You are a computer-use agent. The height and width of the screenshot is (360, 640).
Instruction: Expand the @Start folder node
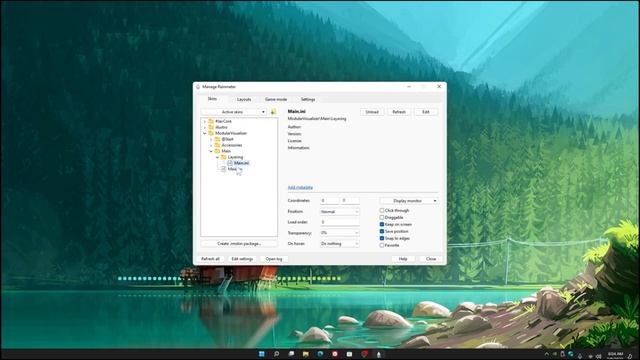pyautogui.click(x=211, y=139)
